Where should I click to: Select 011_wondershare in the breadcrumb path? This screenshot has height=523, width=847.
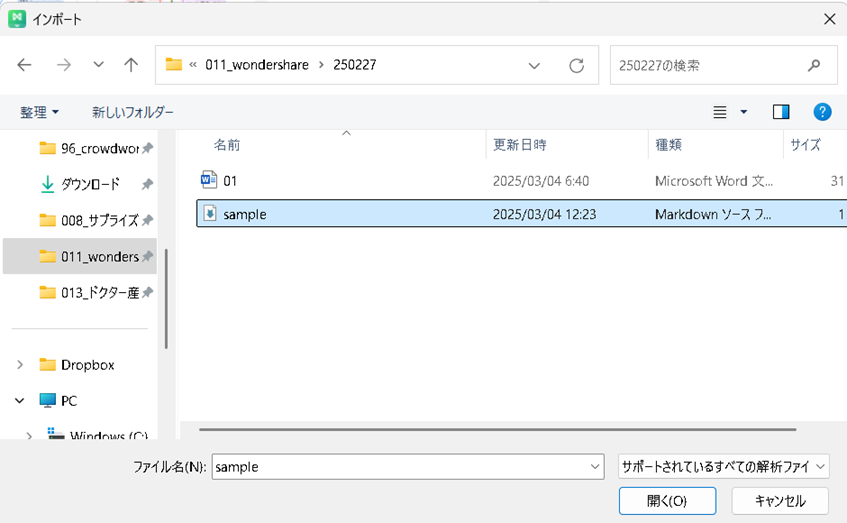[x=257, y=65]
